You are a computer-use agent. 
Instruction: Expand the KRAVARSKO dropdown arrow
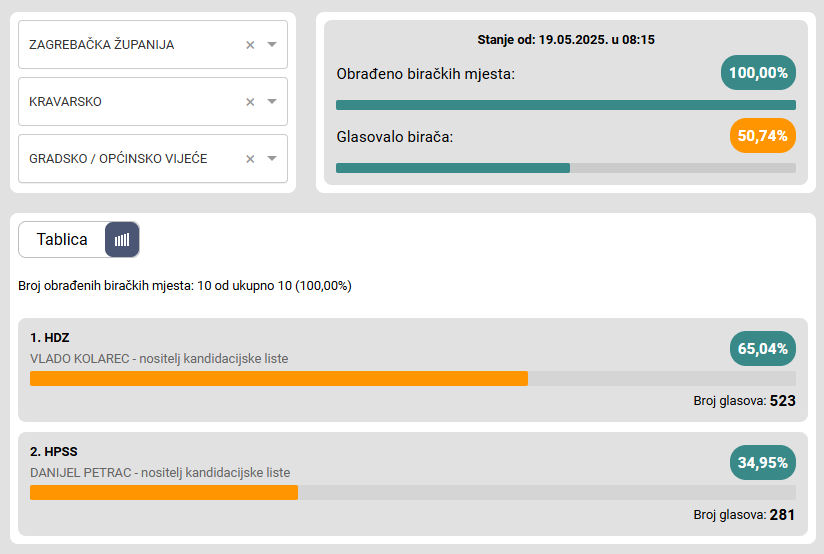(272, 102)
